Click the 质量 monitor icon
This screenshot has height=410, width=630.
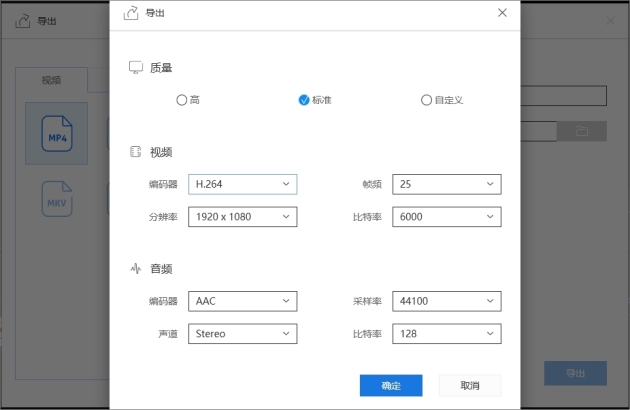[x=136, y=68]
